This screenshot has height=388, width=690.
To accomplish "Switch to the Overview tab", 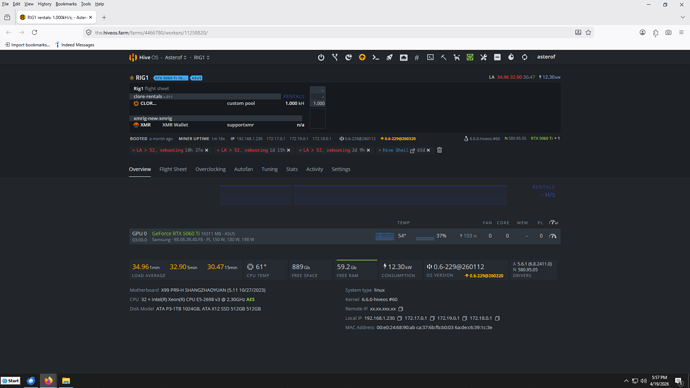I will coord(139,169).
